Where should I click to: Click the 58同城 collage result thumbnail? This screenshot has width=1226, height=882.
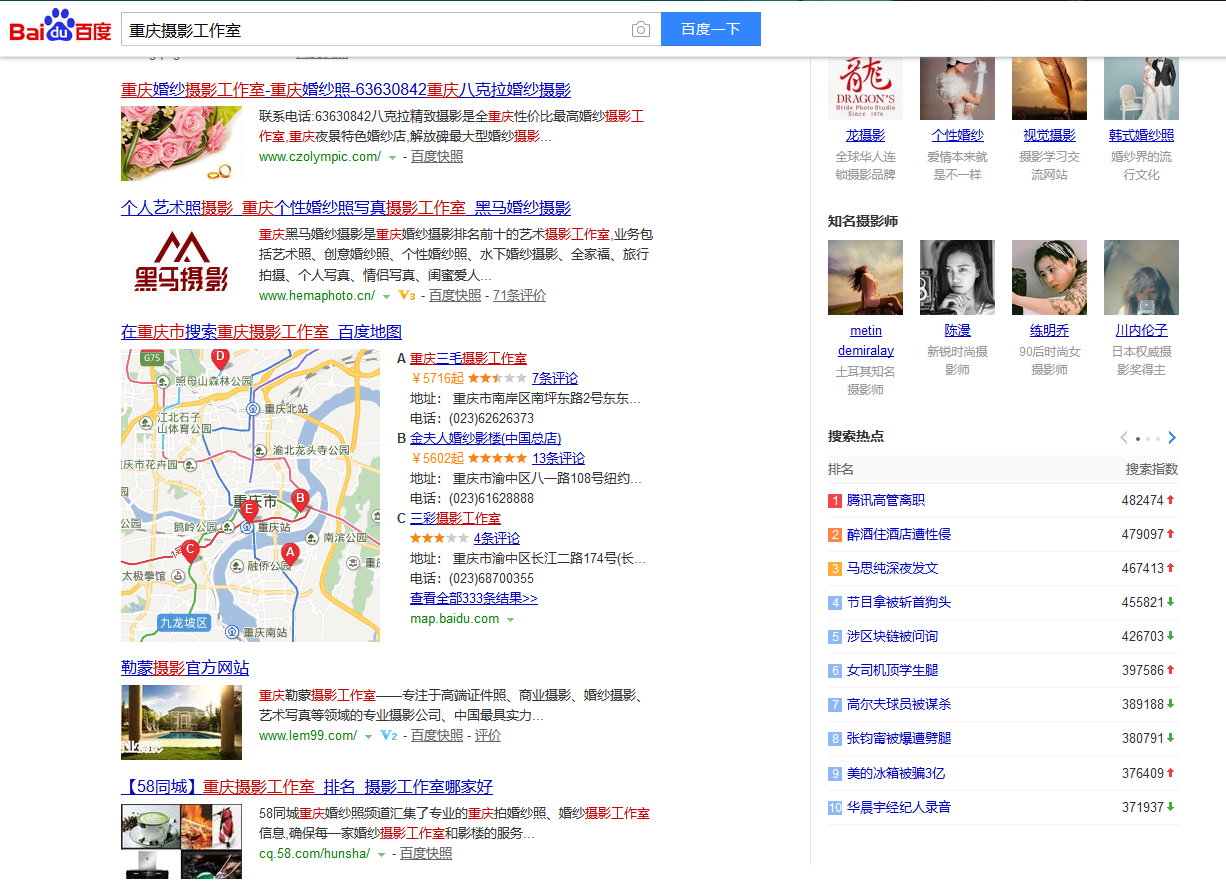click(181, 841)
